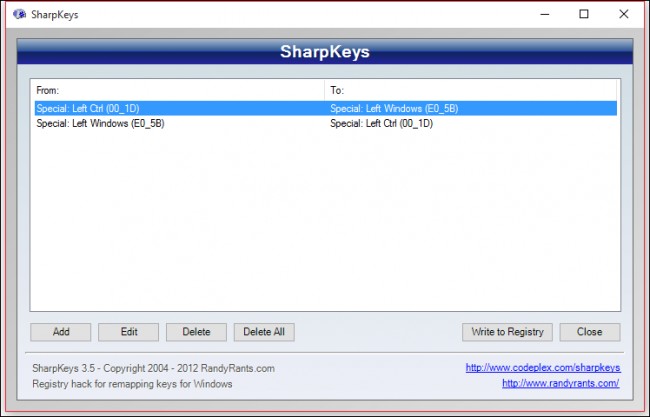
Task: Open the randyrants.com link
Action: (560, 383)
